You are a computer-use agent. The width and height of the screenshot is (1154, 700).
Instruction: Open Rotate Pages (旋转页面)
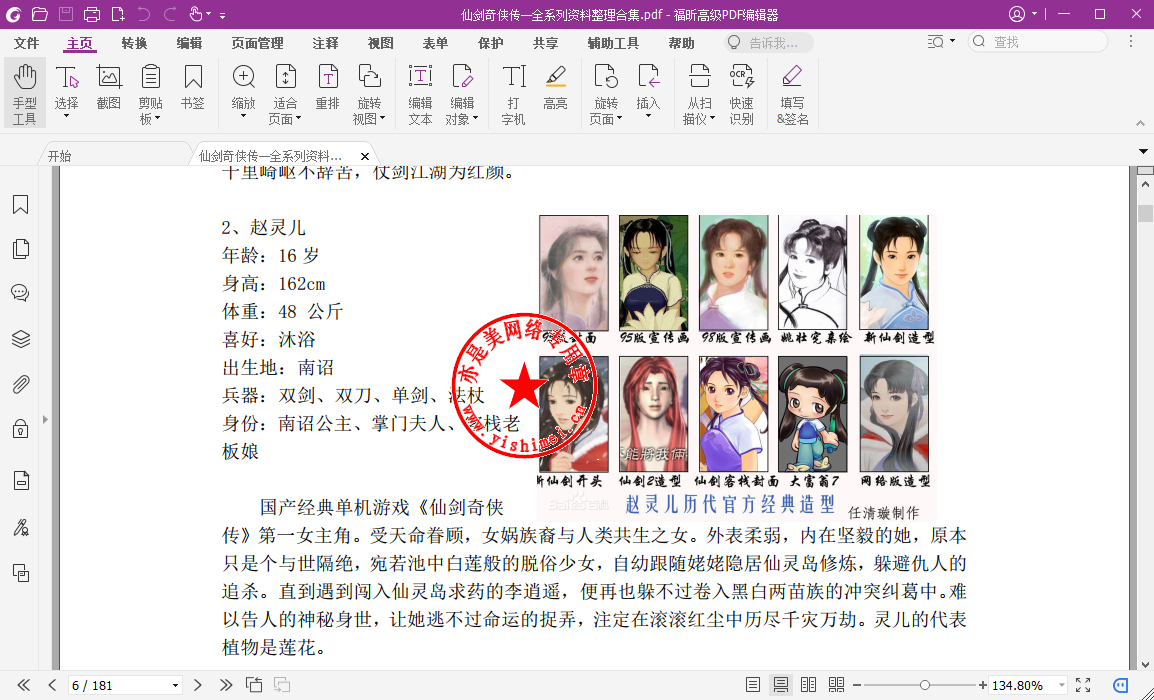click(x=606, y=93)
